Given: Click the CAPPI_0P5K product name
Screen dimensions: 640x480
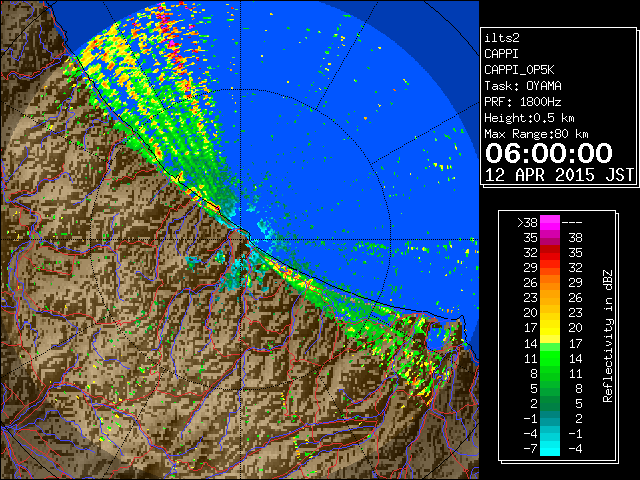Looking at the screenshot, I should [x=519, y=70].
